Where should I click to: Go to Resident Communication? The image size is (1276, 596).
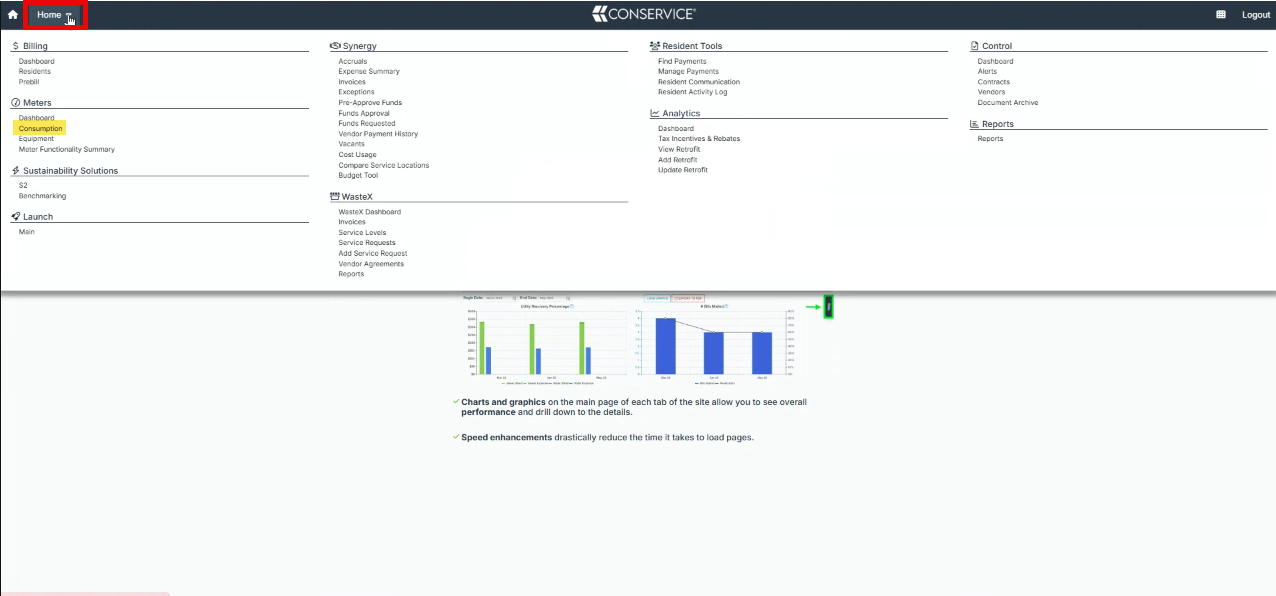point(699,82)
